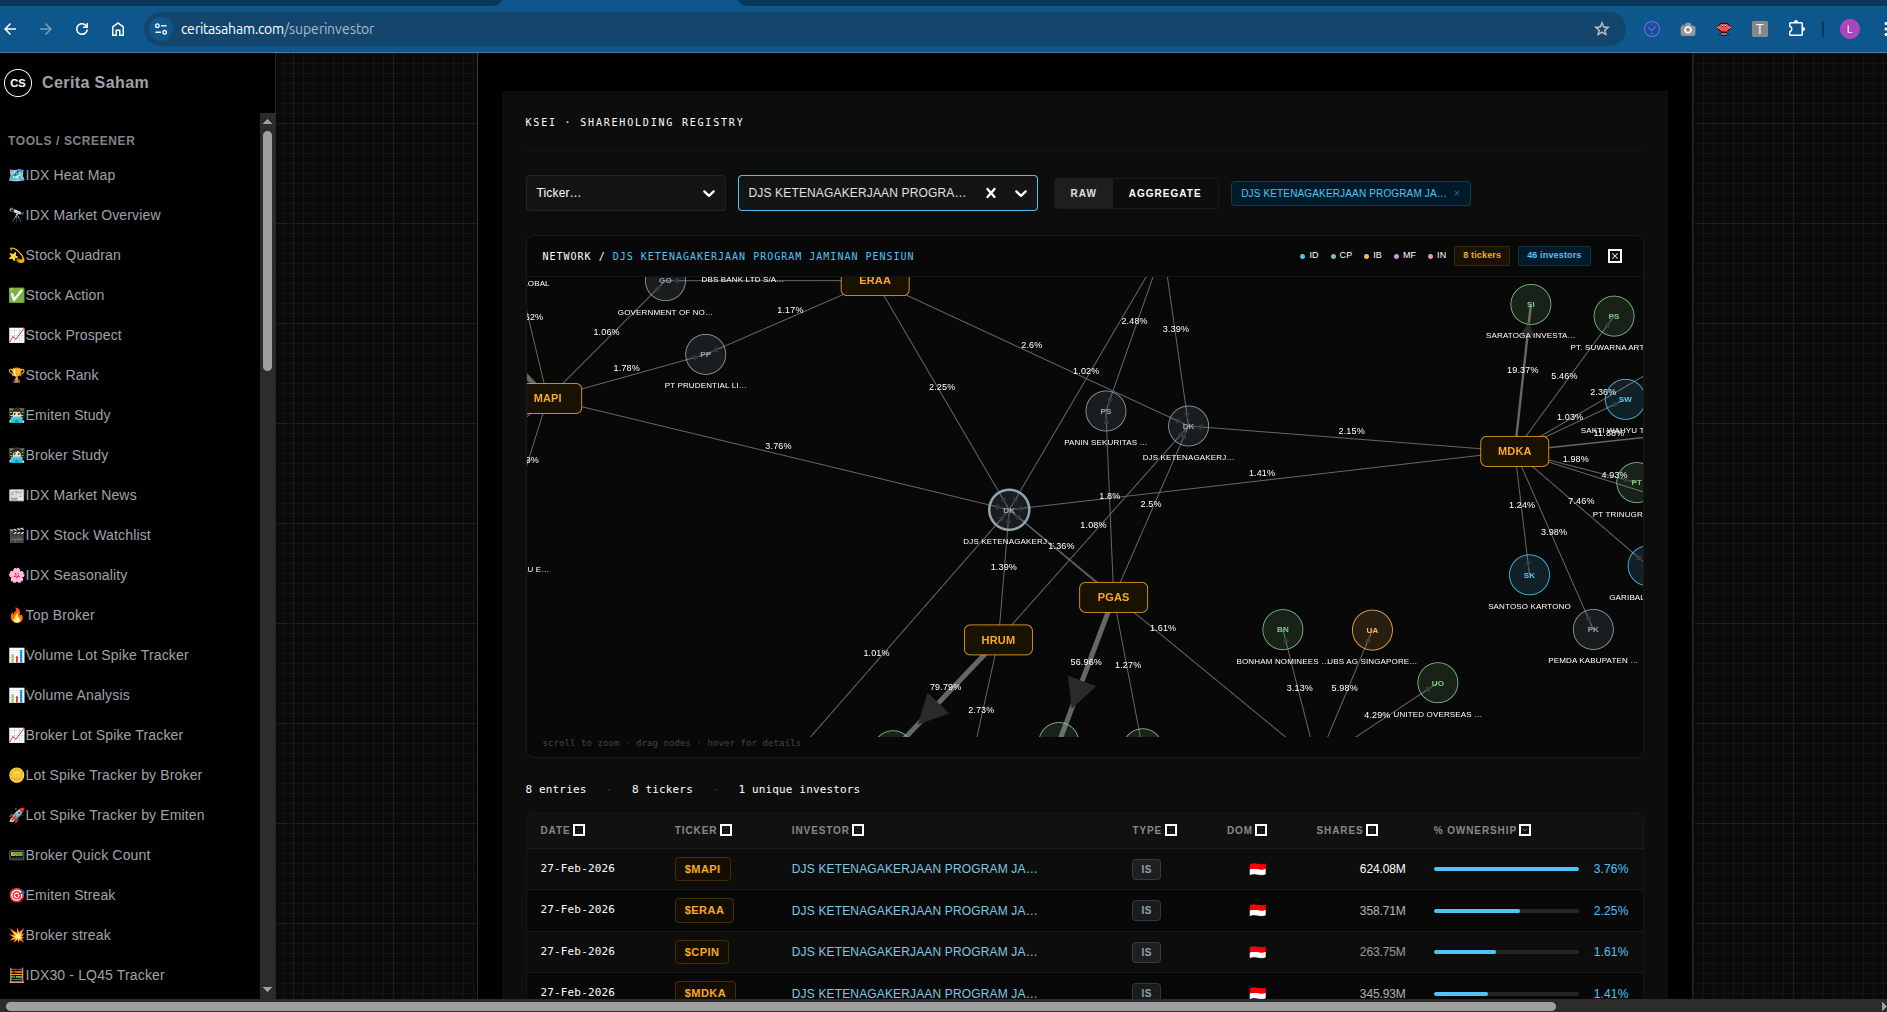This screenshot has width=1887, height=1012.
Task: Click the $MAPI ticker badge in table
Action: 702,869
